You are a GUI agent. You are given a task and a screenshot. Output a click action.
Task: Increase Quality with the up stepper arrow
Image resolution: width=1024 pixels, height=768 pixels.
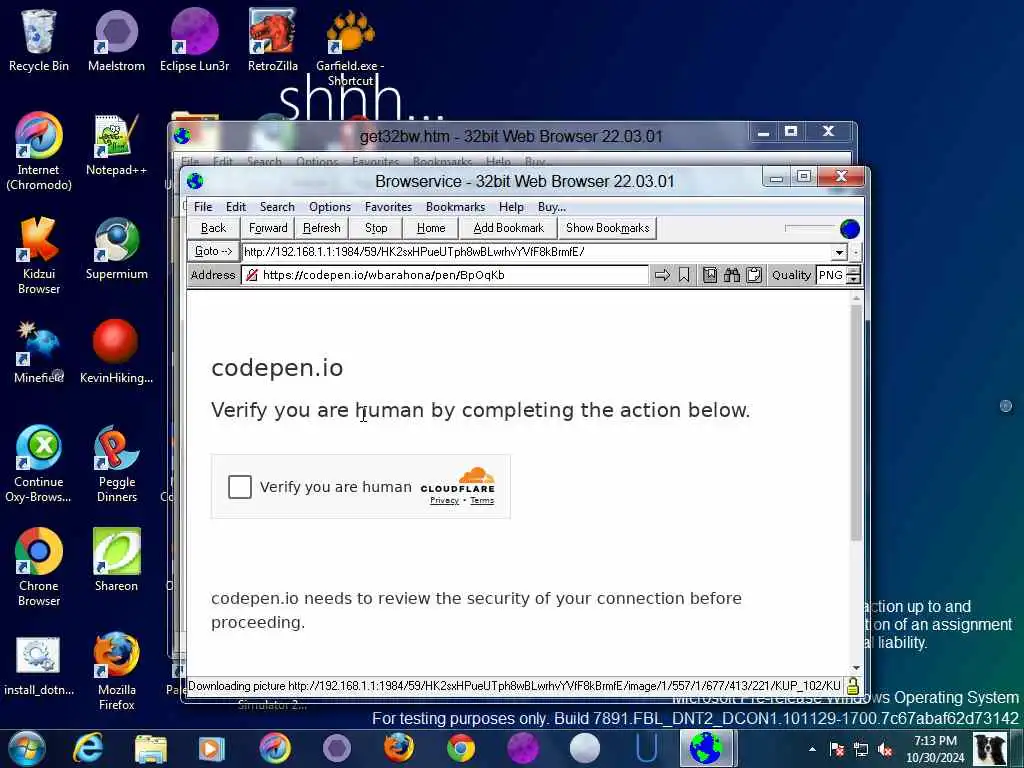pos(854,270)
